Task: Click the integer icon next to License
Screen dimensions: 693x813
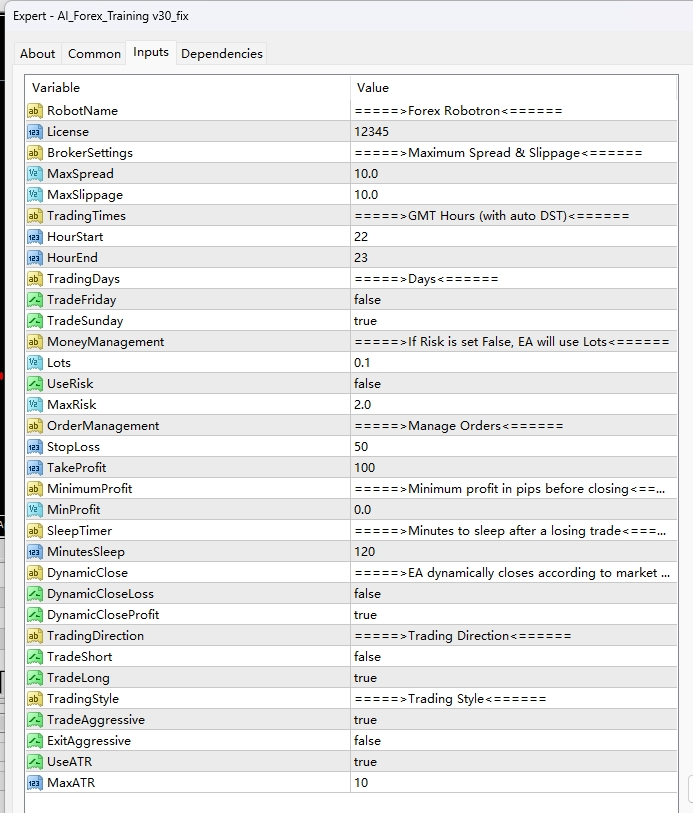Action: [x=35, y=132]
